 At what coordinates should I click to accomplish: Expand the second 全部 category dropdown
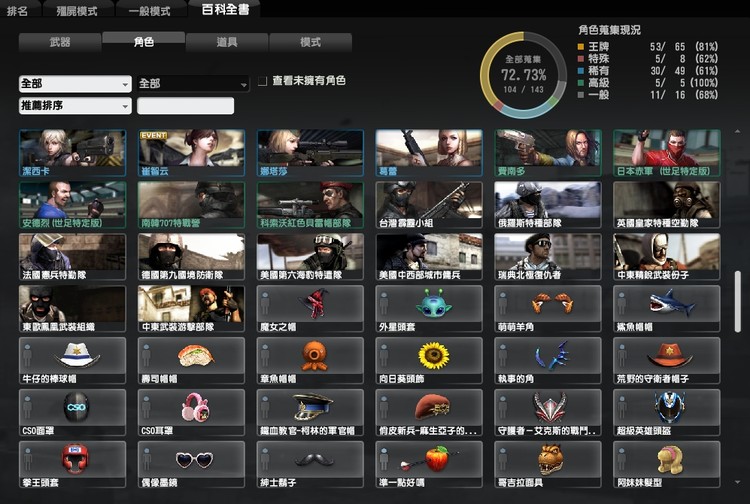tap(193, 84)
